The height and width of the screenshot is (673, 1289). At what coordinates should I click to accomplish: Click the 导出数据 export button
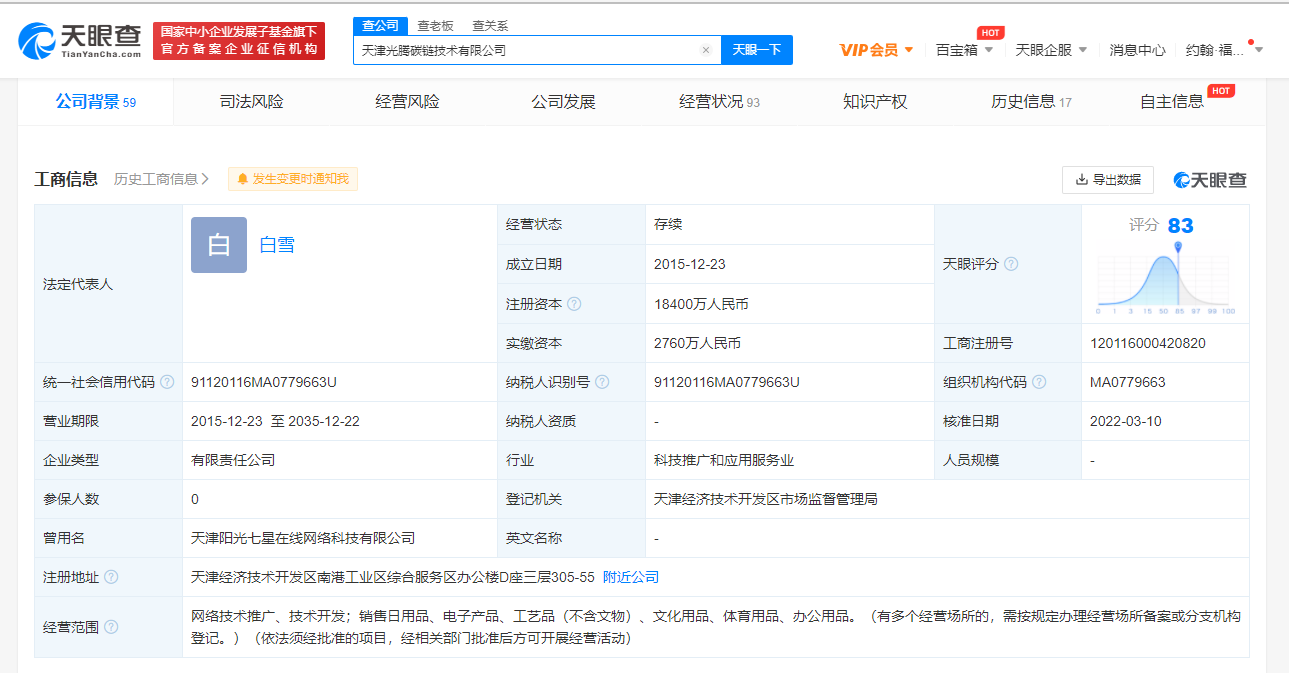(1108, 180)
